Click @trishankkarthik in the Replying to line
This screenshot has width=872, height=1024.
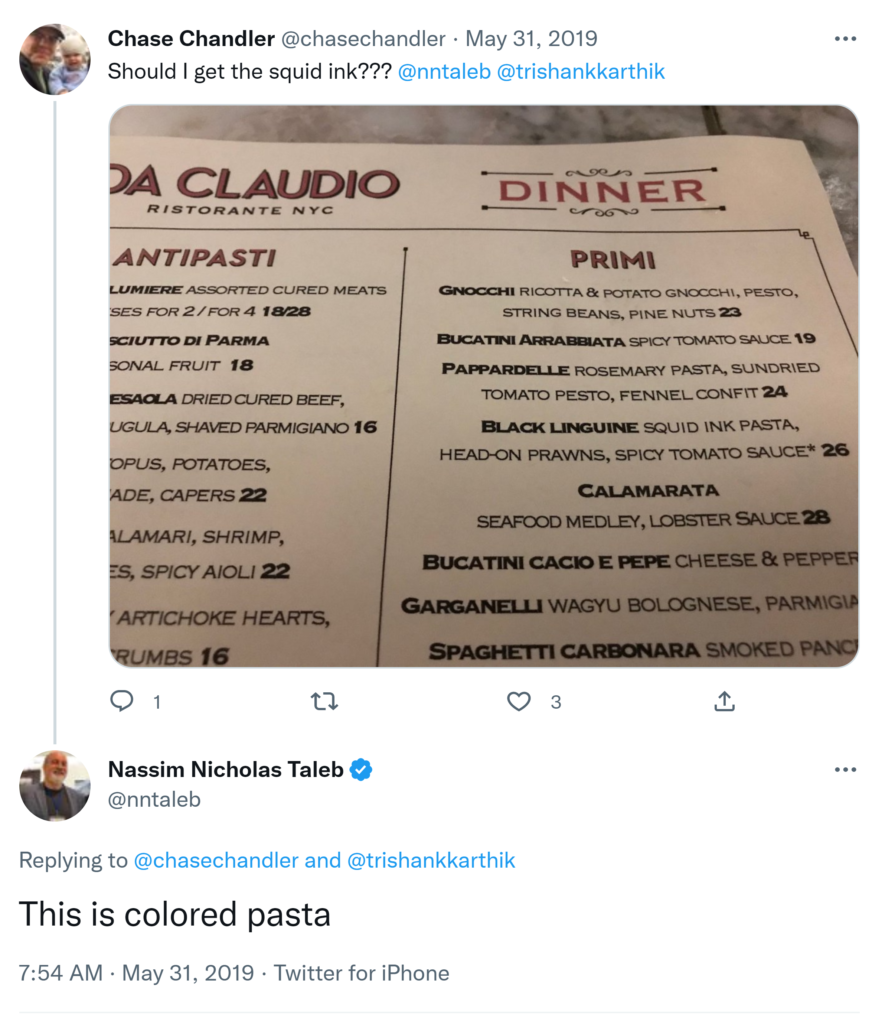pos(431,860)
